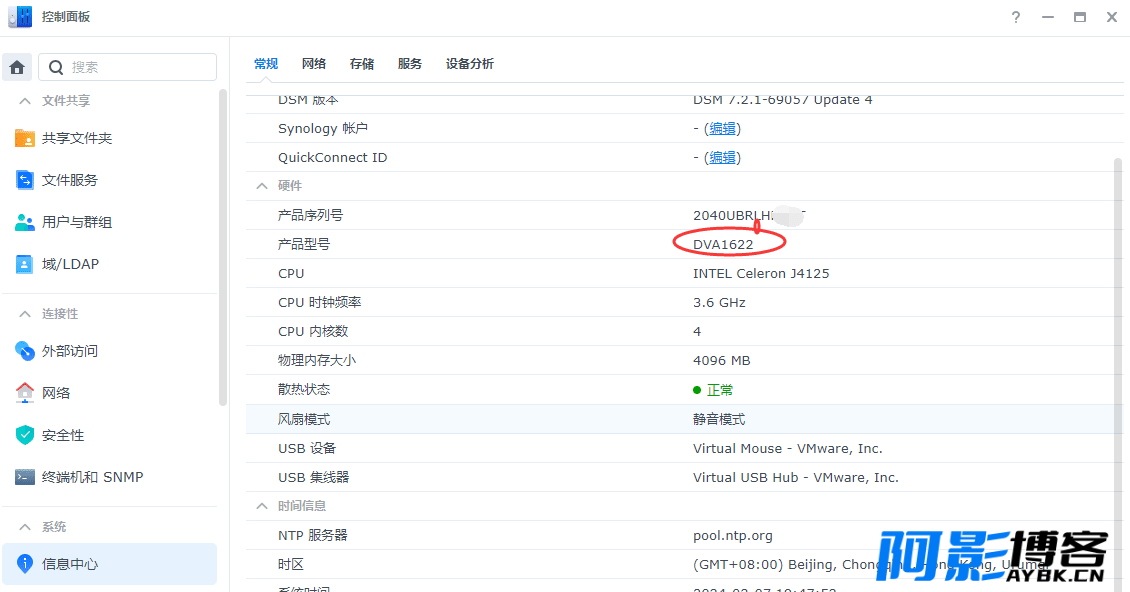
Task: Select the CPU value INTEL Celeron J4125
Action: pos(761,273)
